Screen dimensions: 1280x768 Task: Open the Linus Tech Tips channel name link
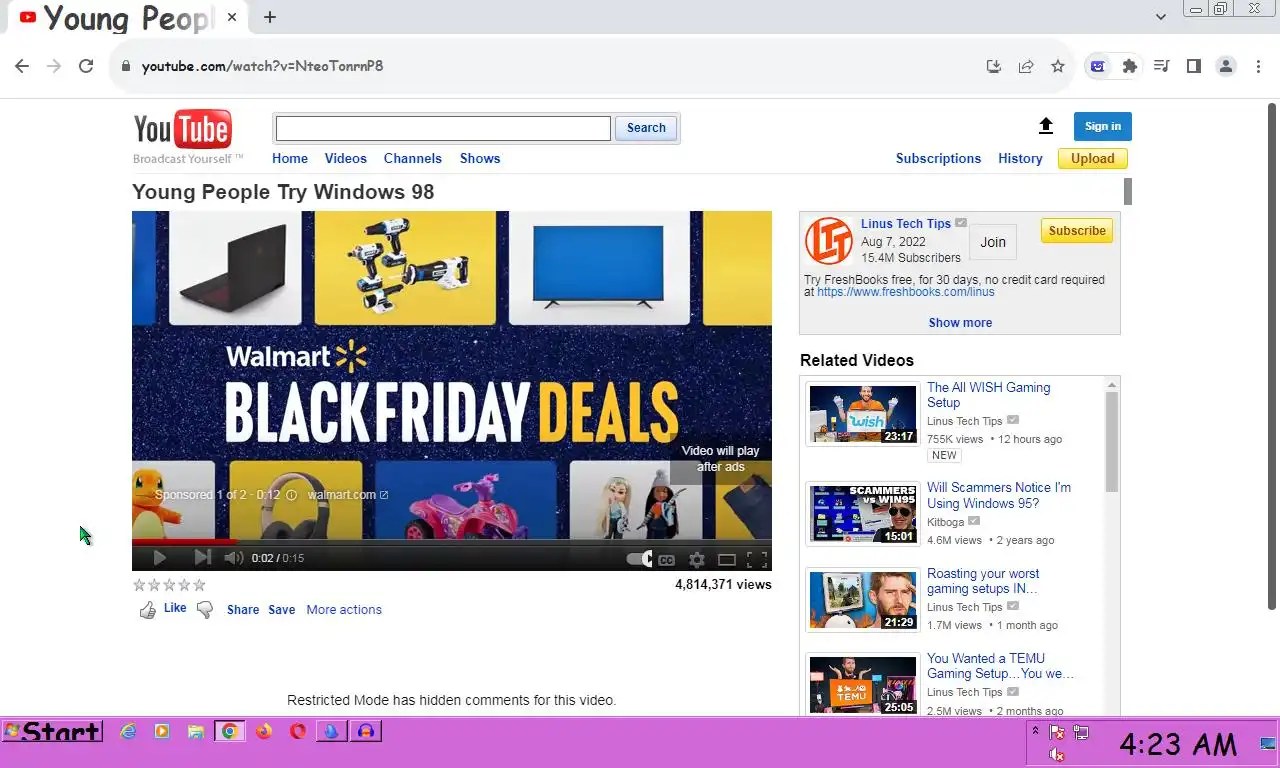906,224
